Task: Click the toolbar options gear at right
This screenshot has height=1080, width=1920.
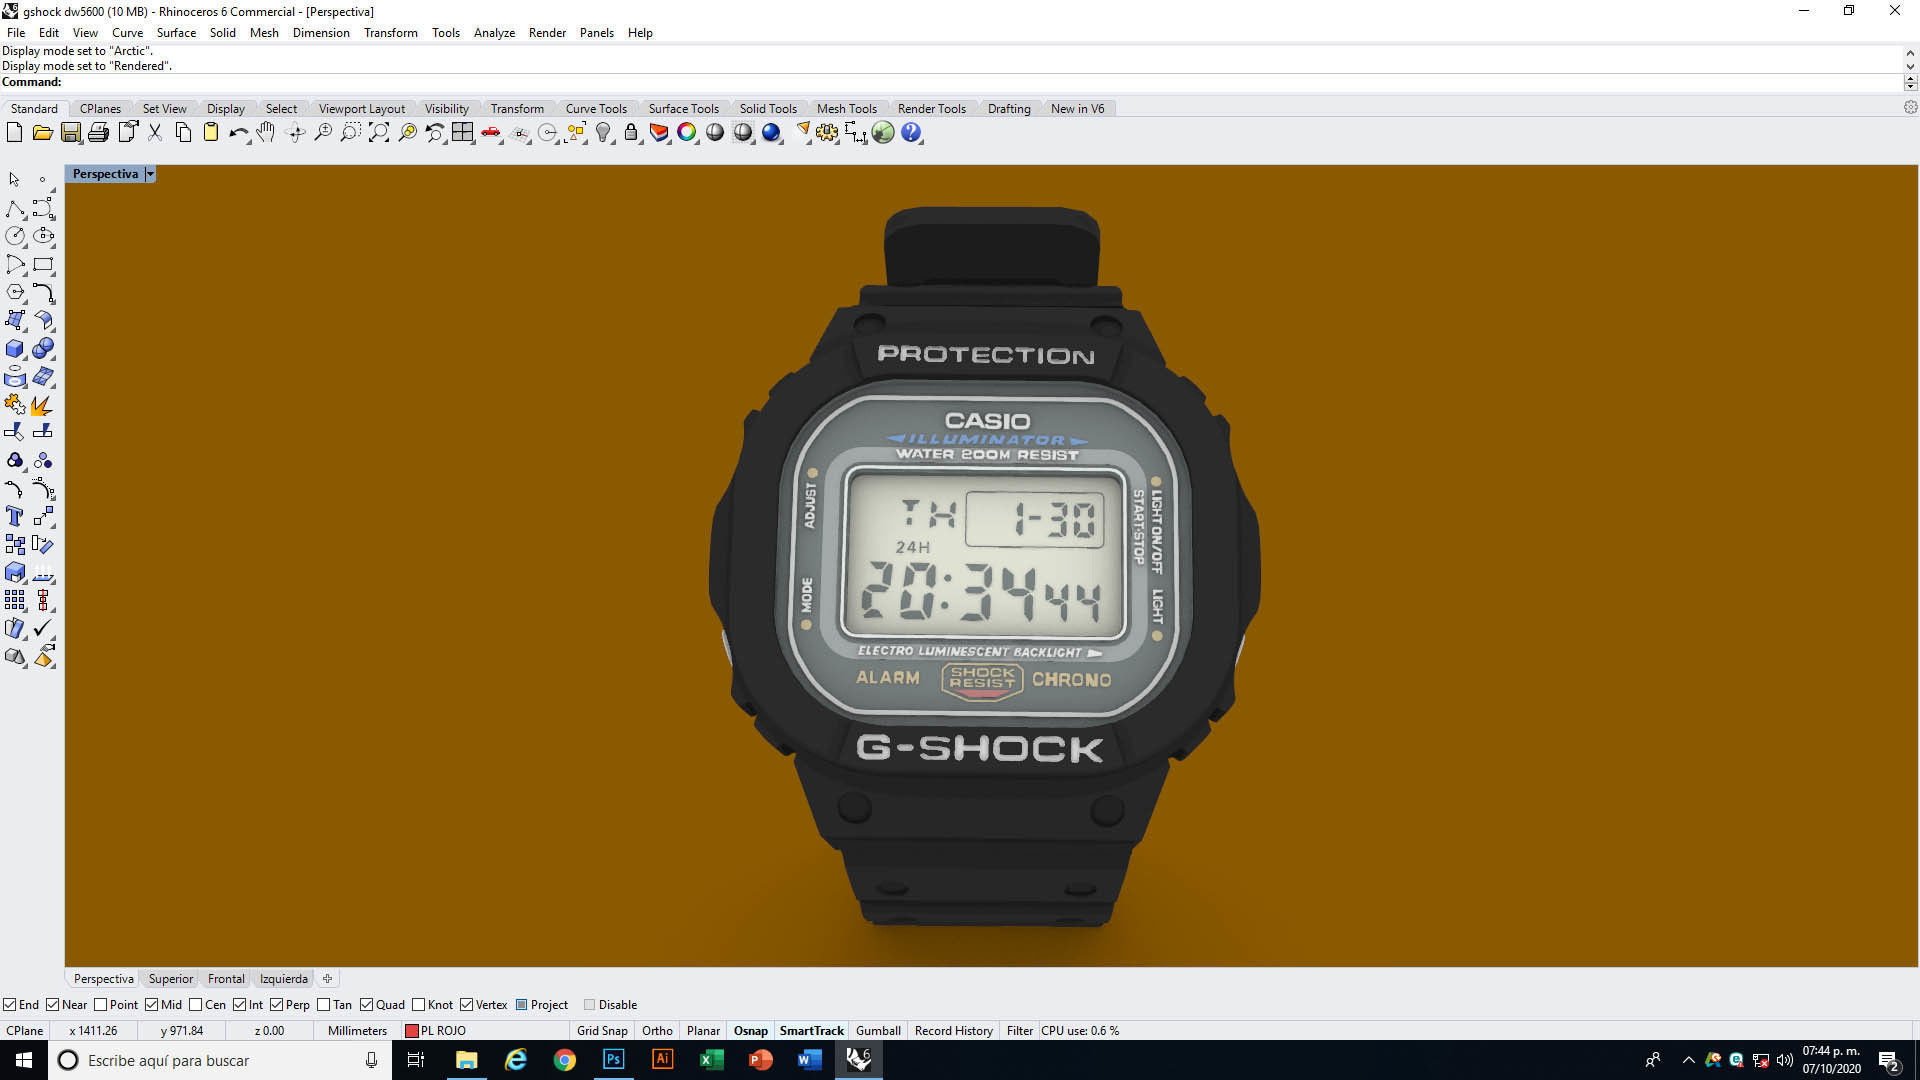Action: 1910,107
